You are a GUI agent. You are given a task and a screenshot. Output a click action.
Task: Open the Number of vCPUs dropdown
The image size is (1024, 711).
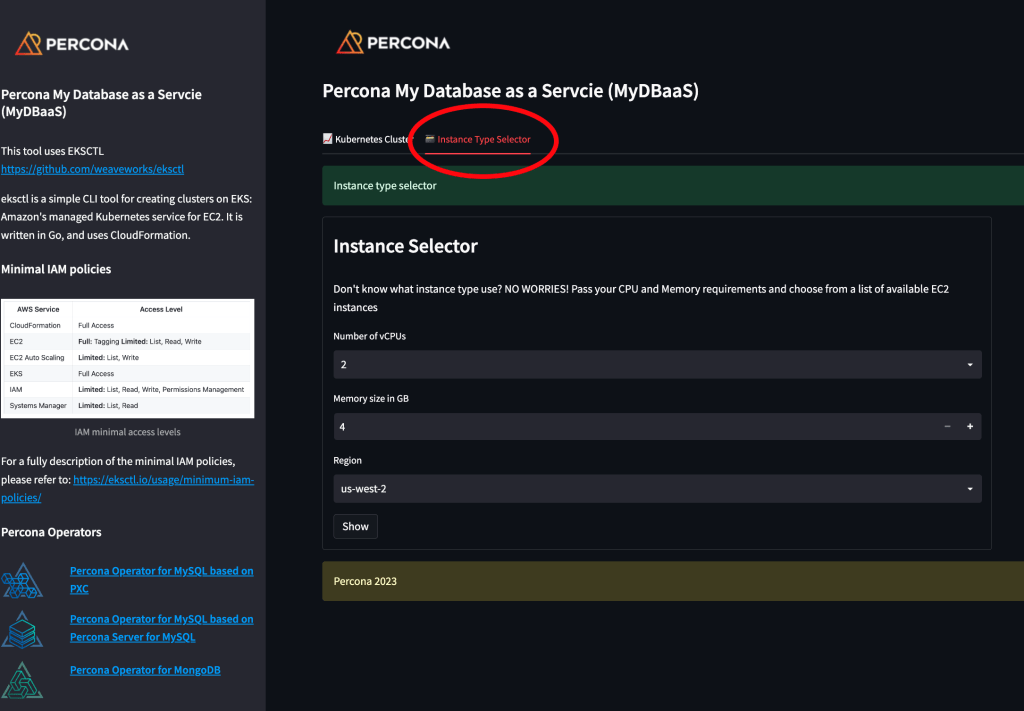[655, 365]
